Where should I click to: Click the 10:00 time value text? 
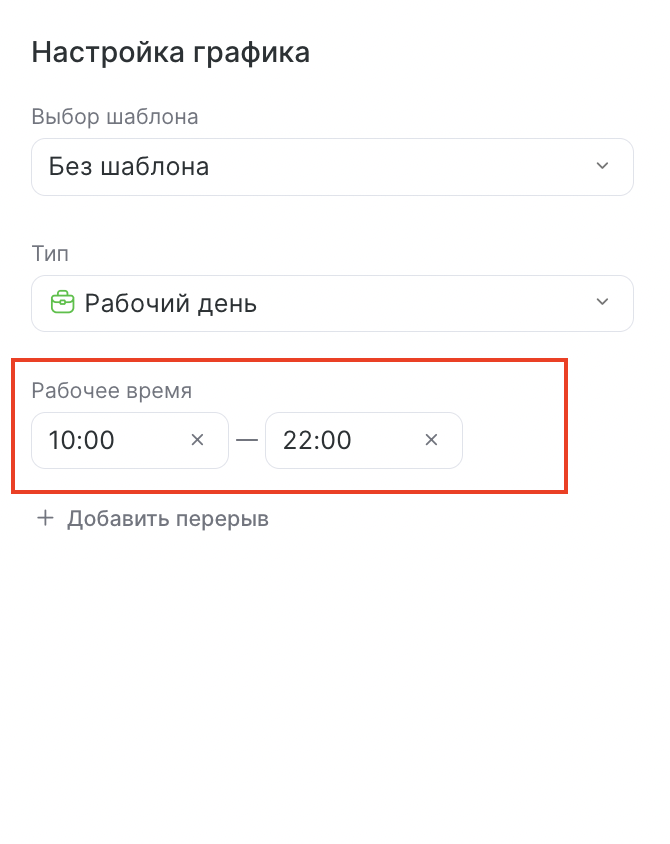[x=81, y=440]
